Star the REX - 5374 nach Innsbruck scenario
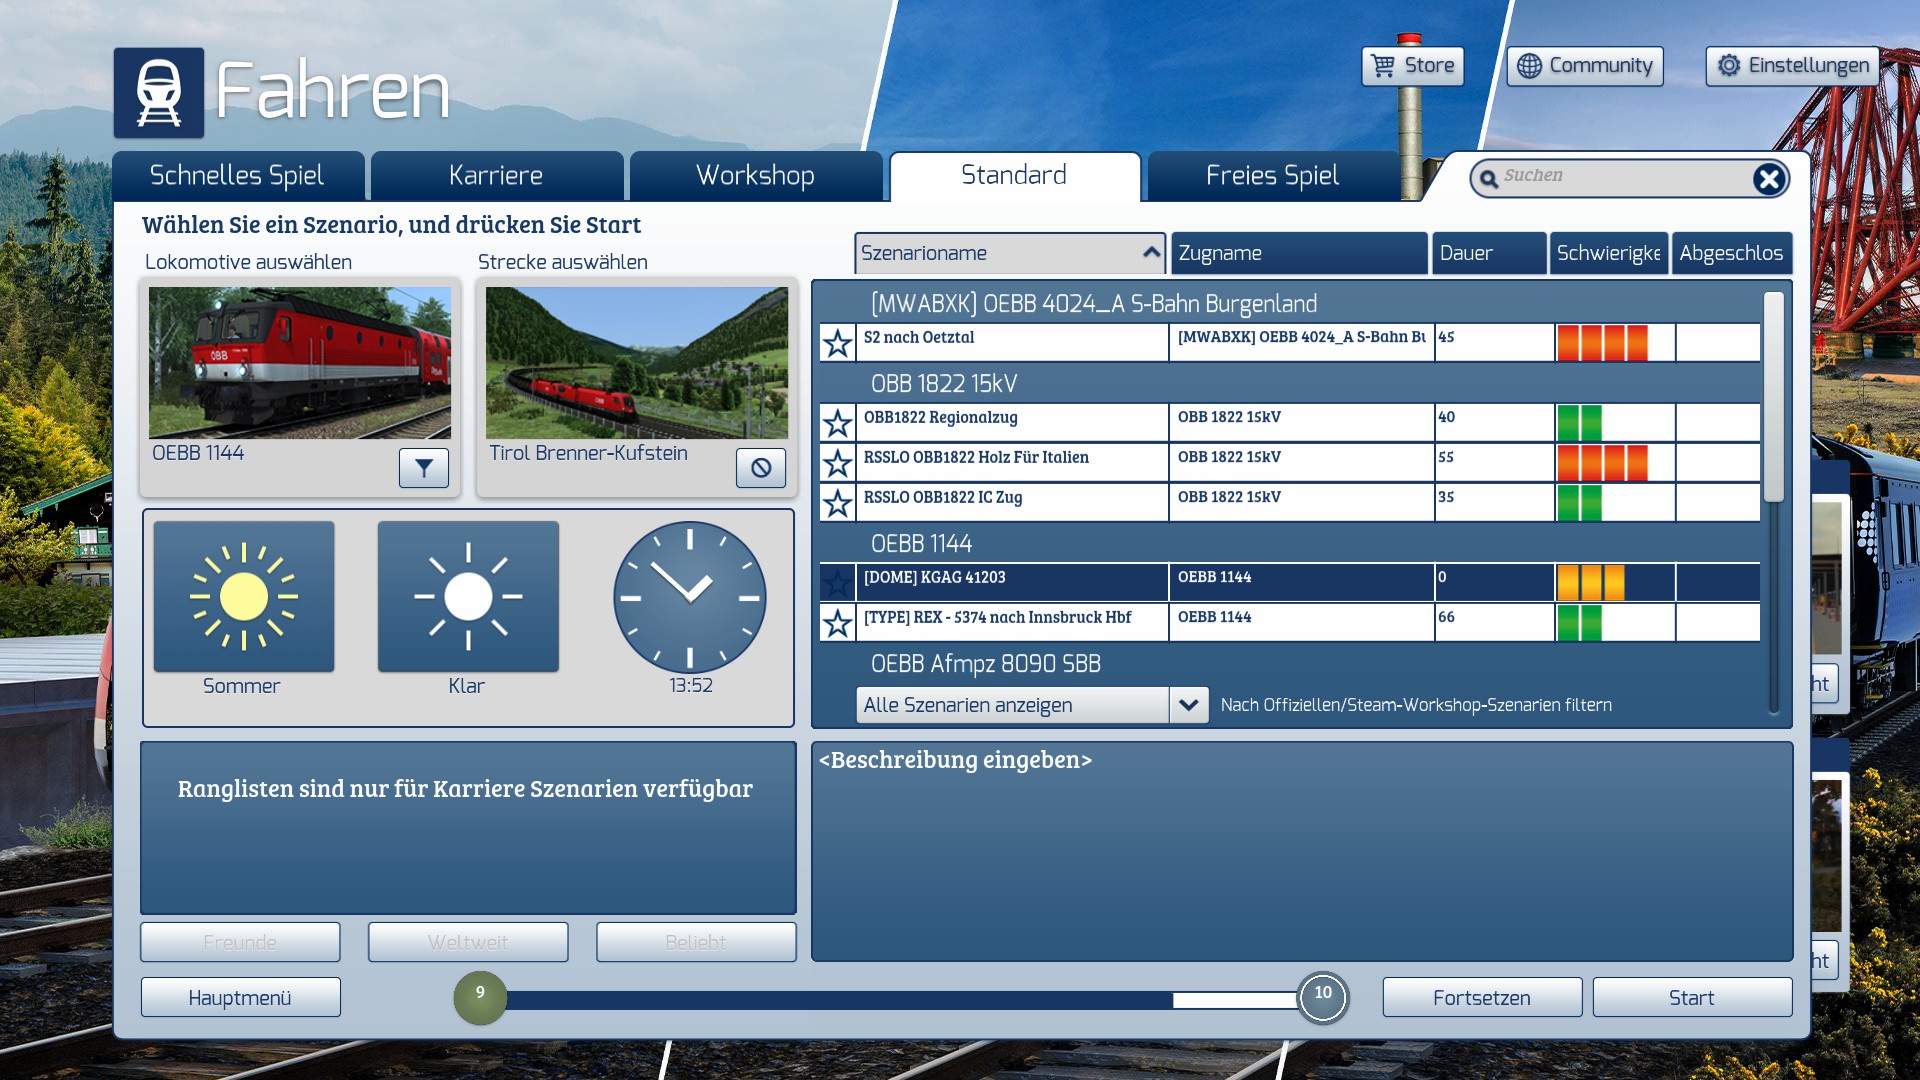The height and width of the screenshot is (1080, 1920). pyautogui.click(x=837, y=623)
